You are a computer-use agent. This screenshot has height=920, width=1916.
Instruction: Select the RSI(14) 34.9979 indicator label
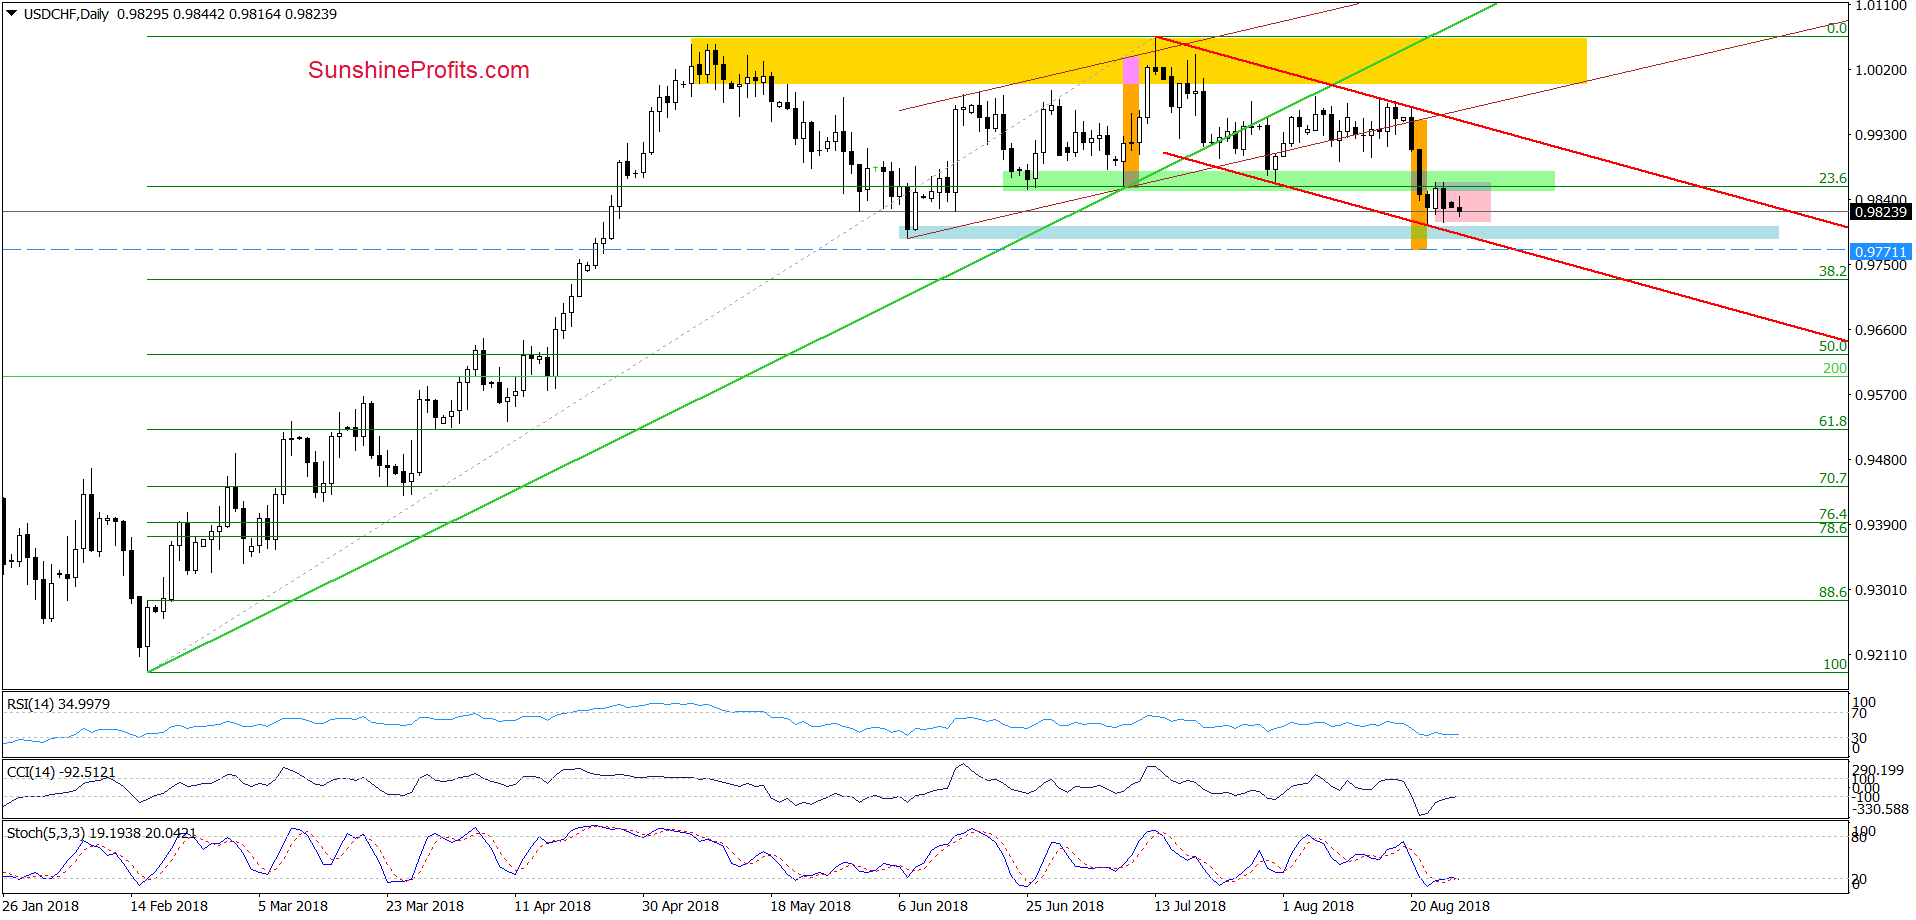[x=58, y=704]
